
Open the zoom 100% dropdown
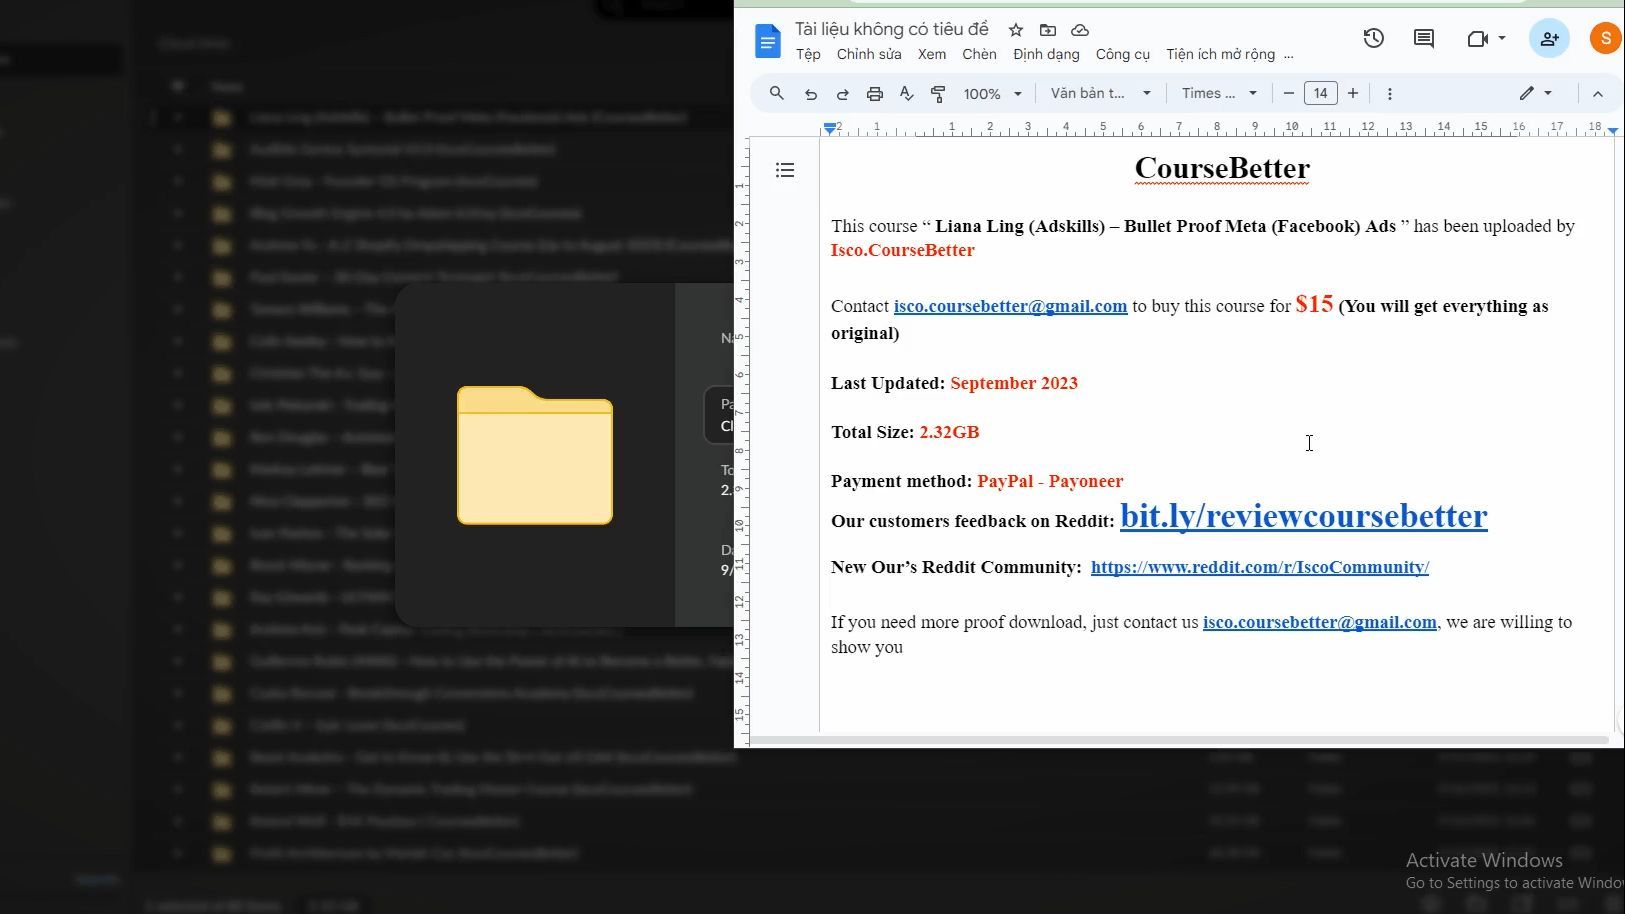click(992, 93)
